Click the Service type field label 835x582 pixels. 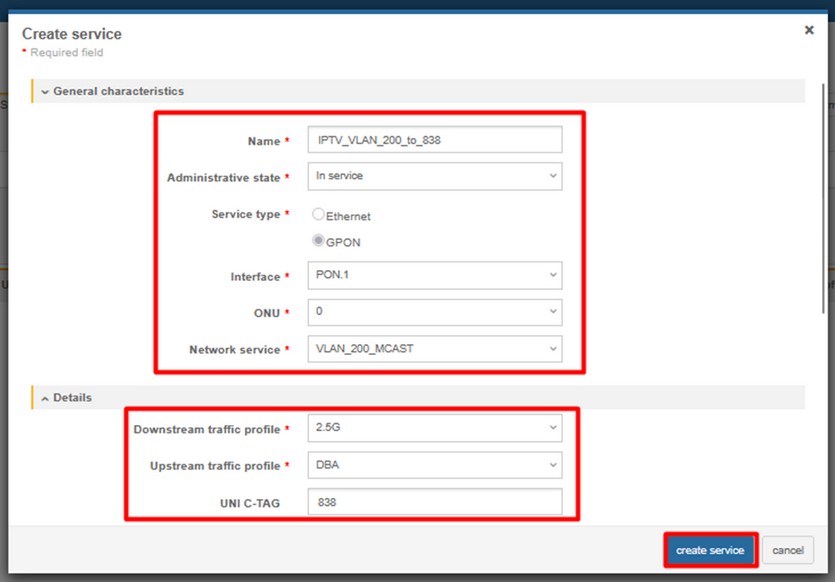click(x=245, y=215)
